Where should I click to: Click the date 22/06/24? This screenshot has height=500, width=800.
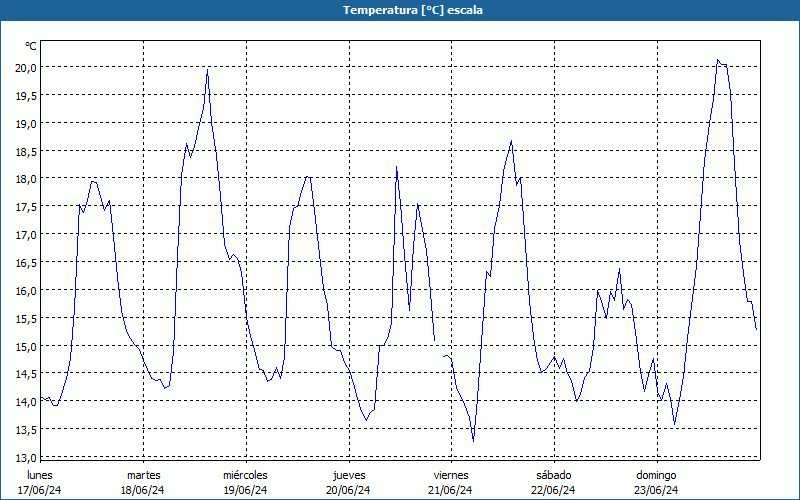coord(553,490)
